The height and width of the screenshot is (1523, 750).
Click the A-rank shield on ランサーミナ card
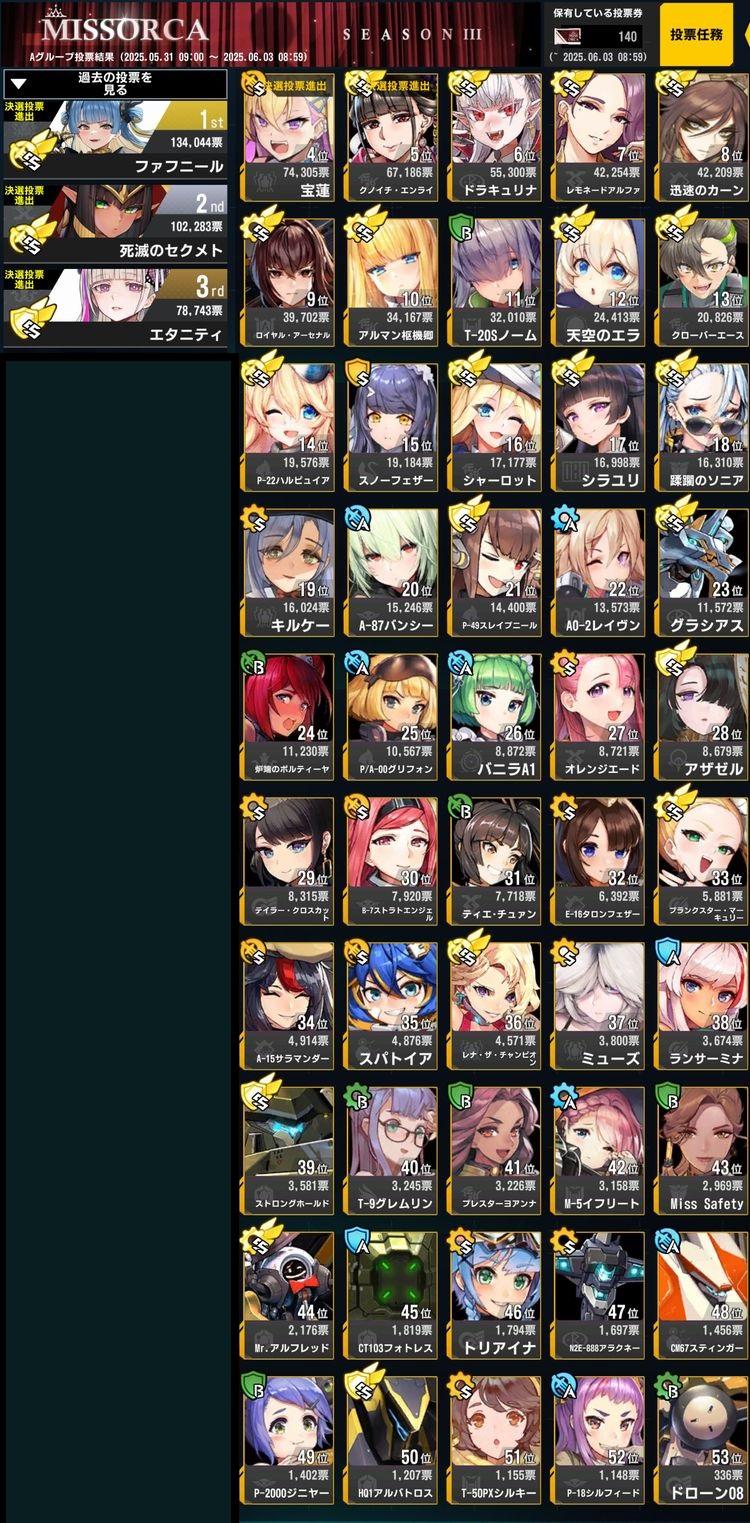(669, 954)
